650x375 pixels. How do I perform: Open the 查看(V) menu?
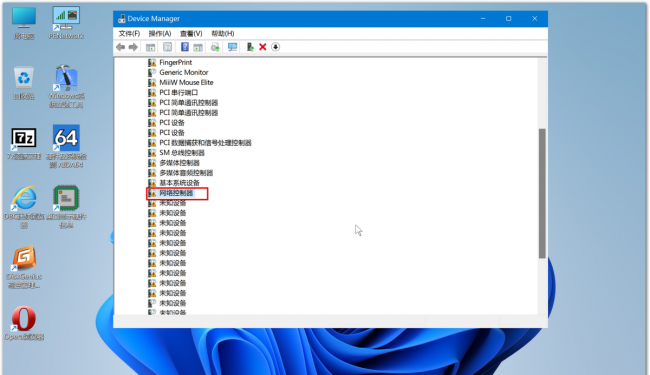tap(191, 34)
